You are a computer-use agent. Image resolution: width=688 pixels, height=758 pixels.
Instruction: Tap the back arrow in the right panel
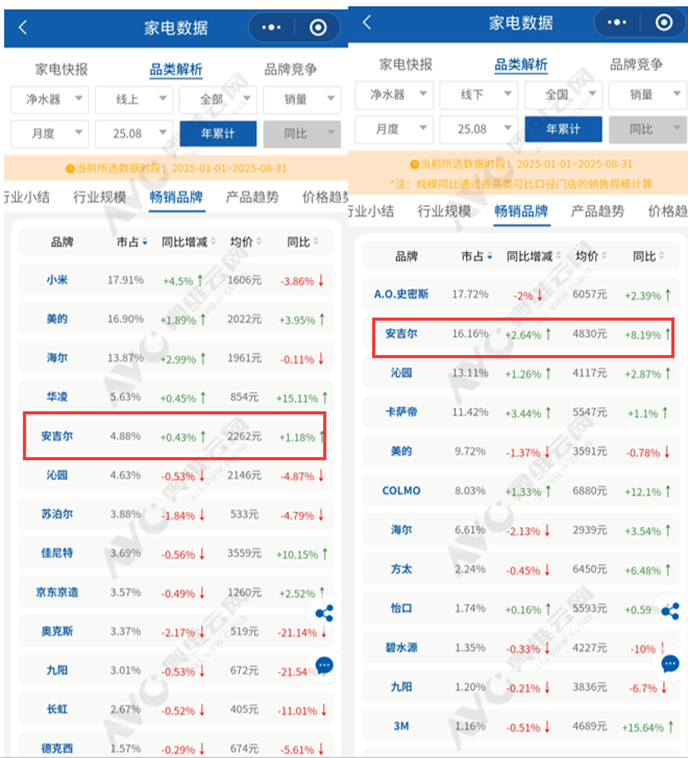(366, 22)
